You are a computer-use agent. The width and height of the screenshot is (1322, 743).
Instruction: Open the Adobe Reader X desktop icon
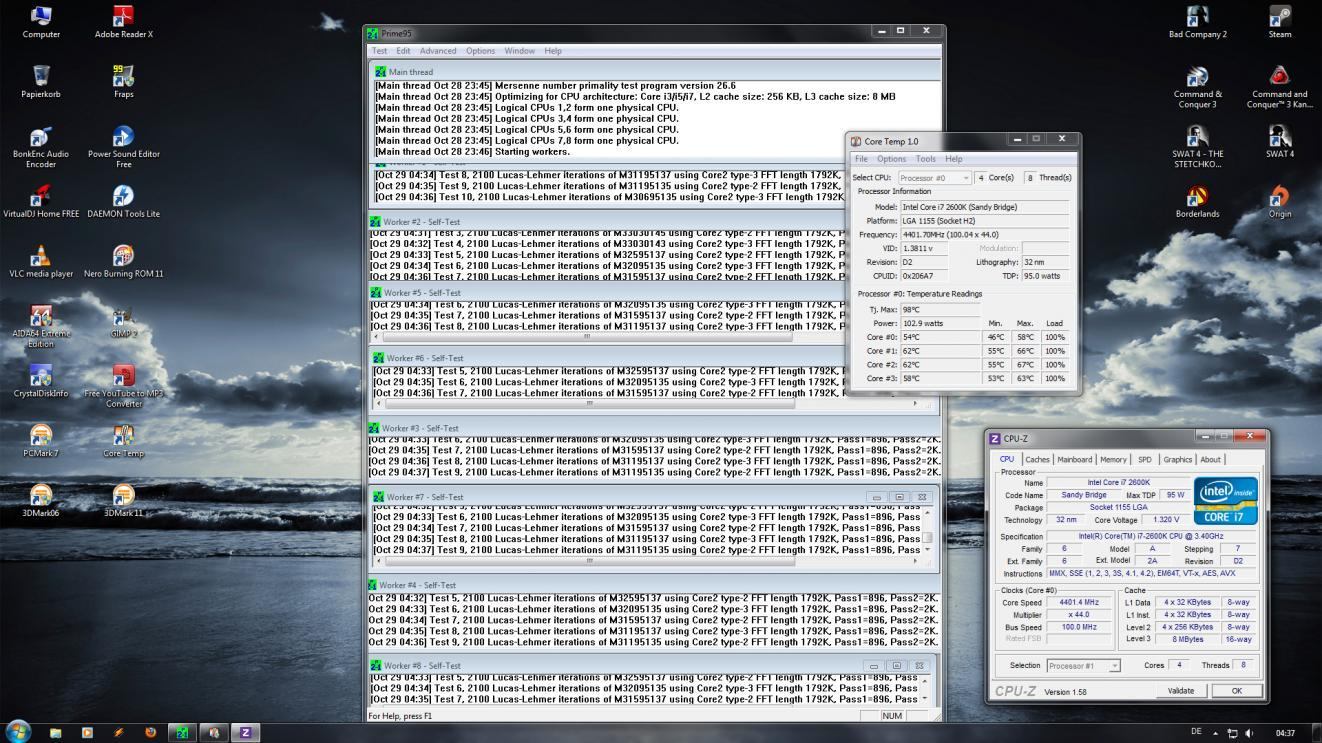click(123, 21)
